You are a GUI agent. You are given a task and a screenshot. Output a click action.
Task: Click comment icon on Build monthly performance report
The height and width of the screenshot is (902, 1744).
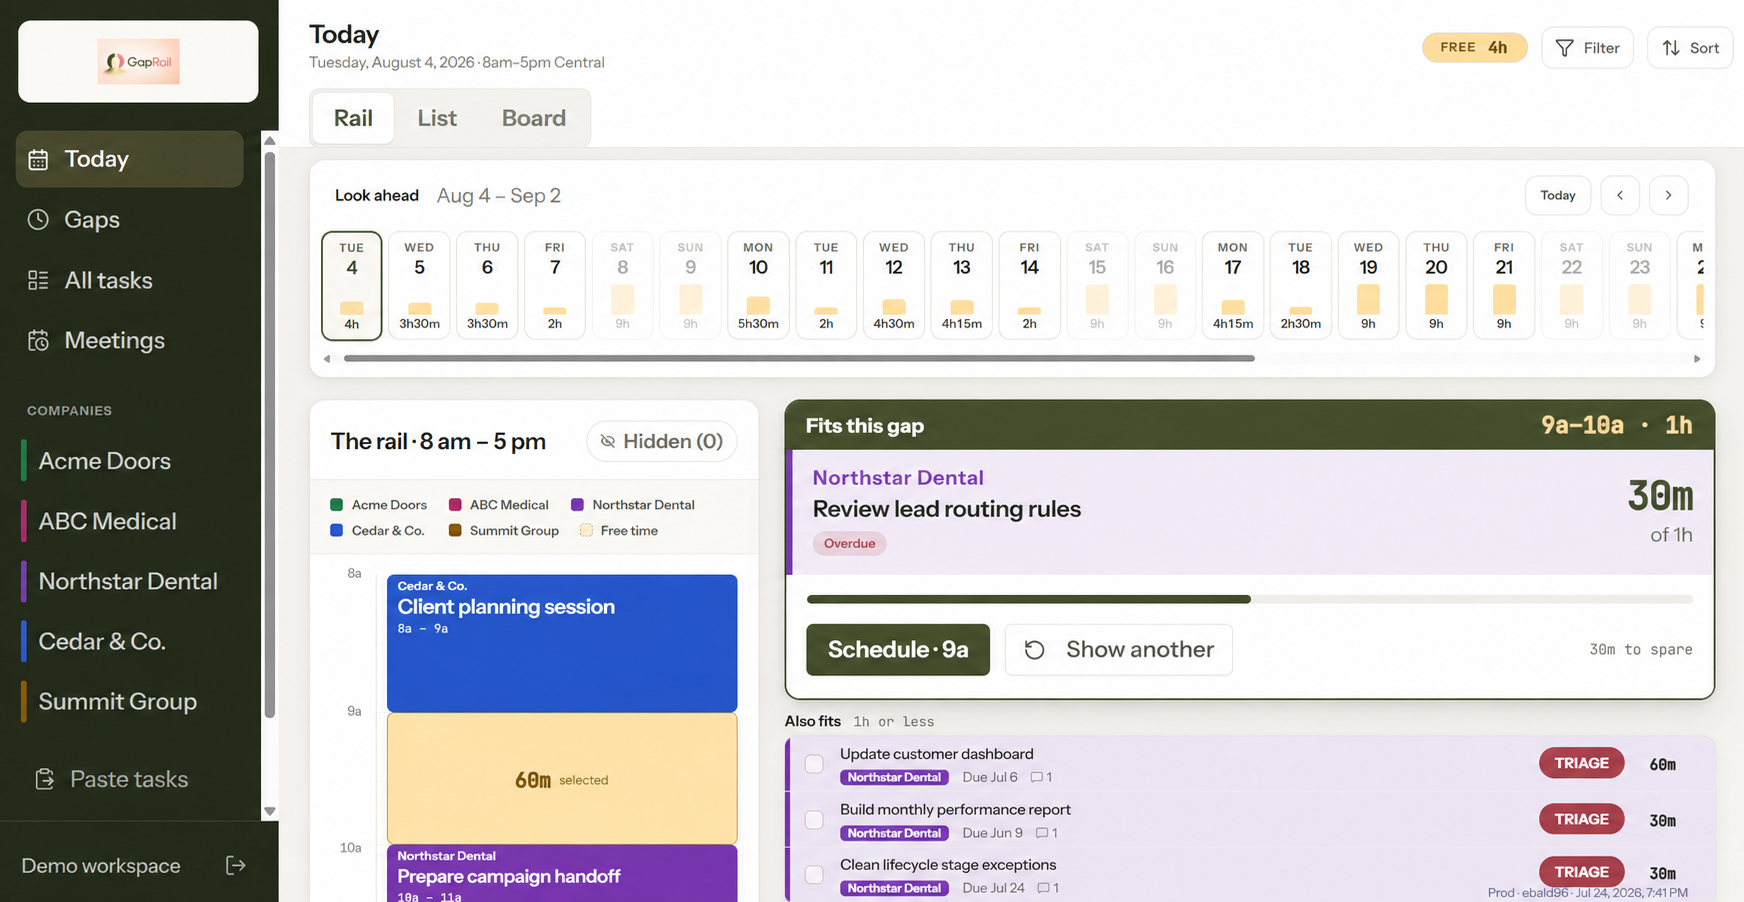click(x=1042, y=833)
